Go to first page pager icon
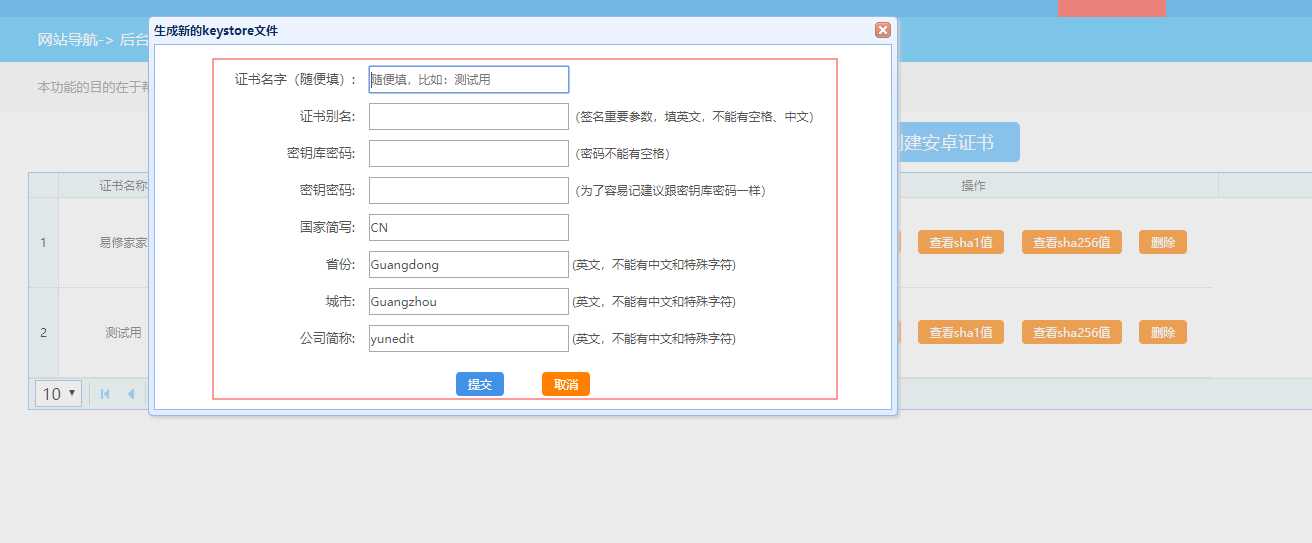Screen dimensions: 1312x543 tap(105, 394)
